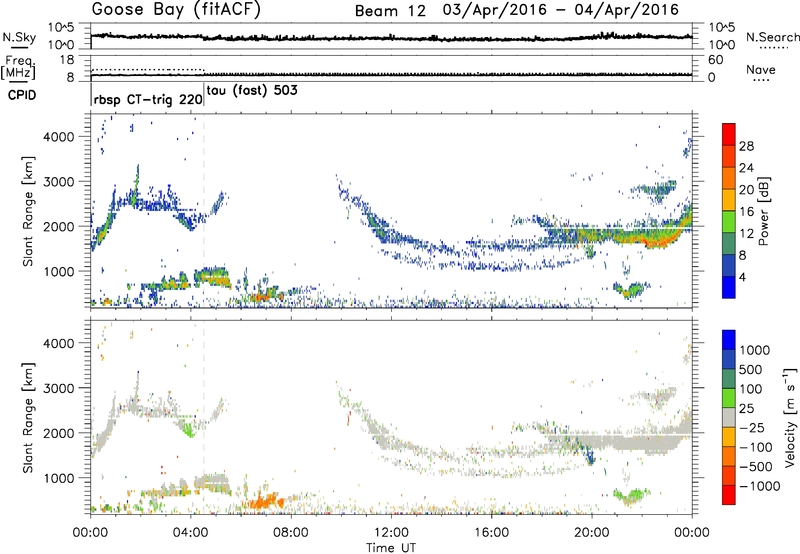Click the '-25' value on Velocity color bar

(751, 427)
